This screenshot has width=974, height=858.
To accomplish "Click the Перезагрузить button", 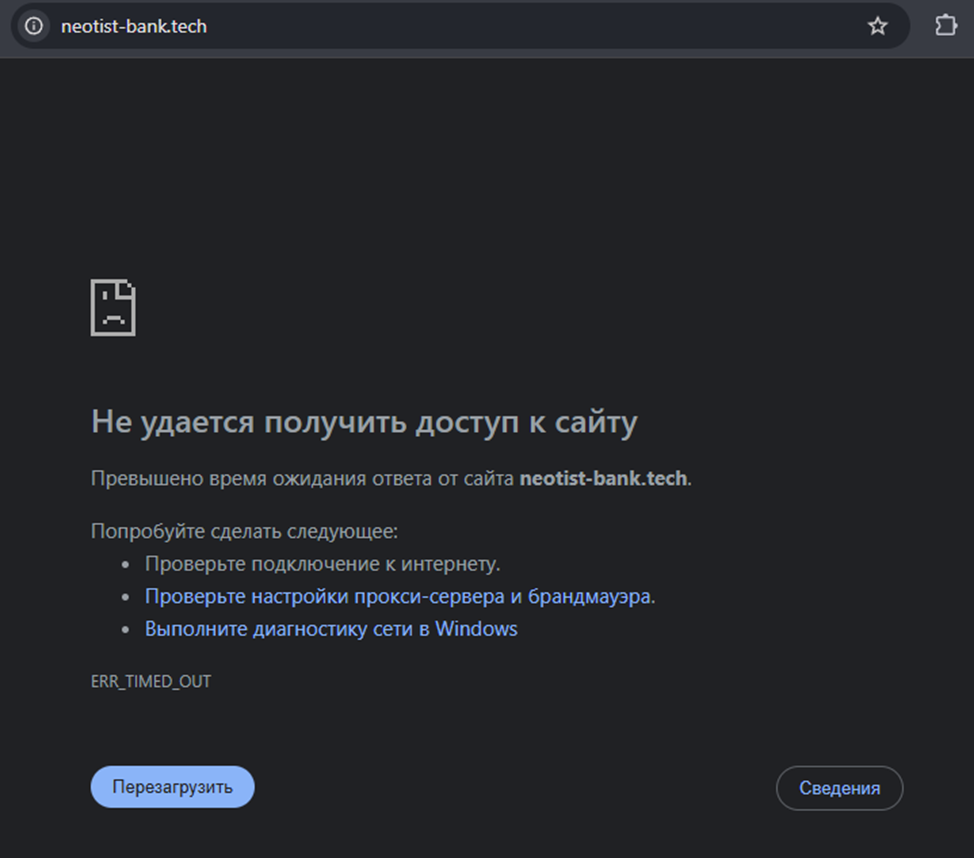I will (173, 787).
